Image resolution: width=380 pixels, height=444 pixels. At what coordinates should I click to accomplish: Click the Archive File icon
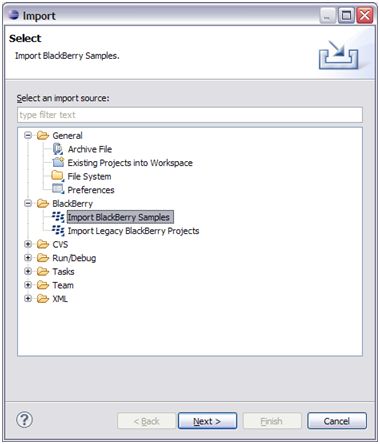[58, 149]
